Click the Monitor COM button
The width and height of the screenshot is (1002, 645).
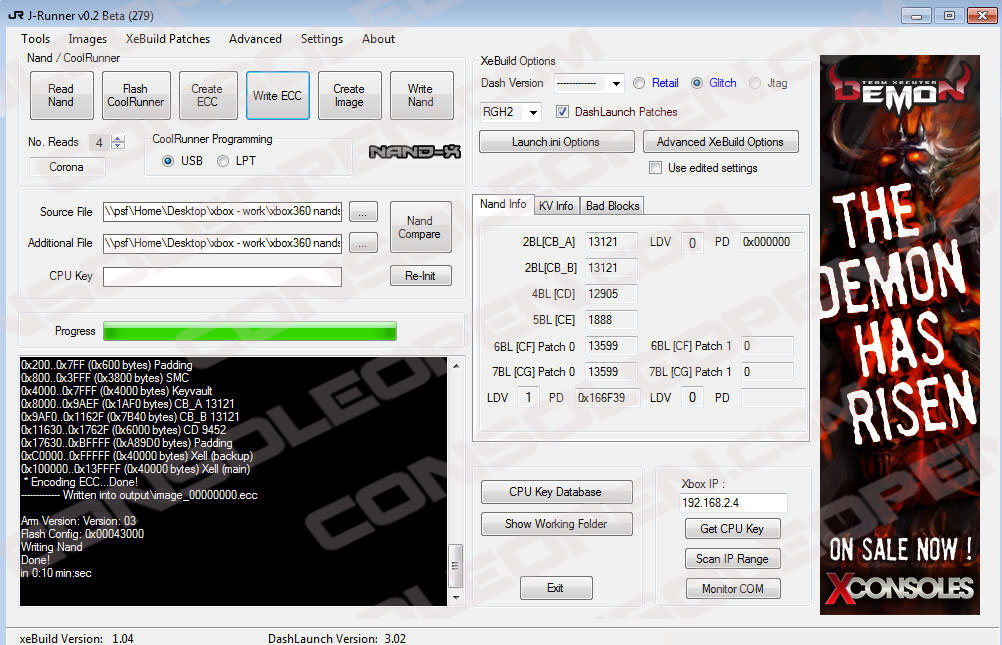point(732,589)
